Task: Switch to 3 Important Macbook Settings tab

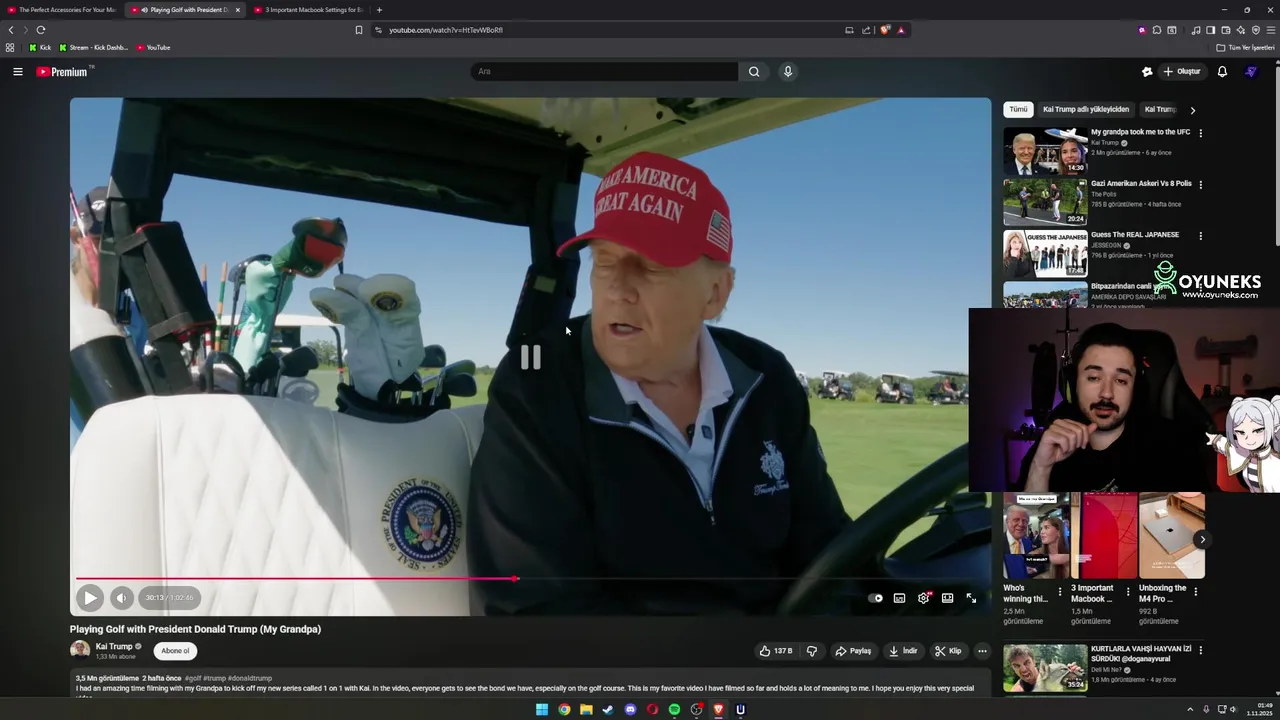Action: tap(308, 10)
